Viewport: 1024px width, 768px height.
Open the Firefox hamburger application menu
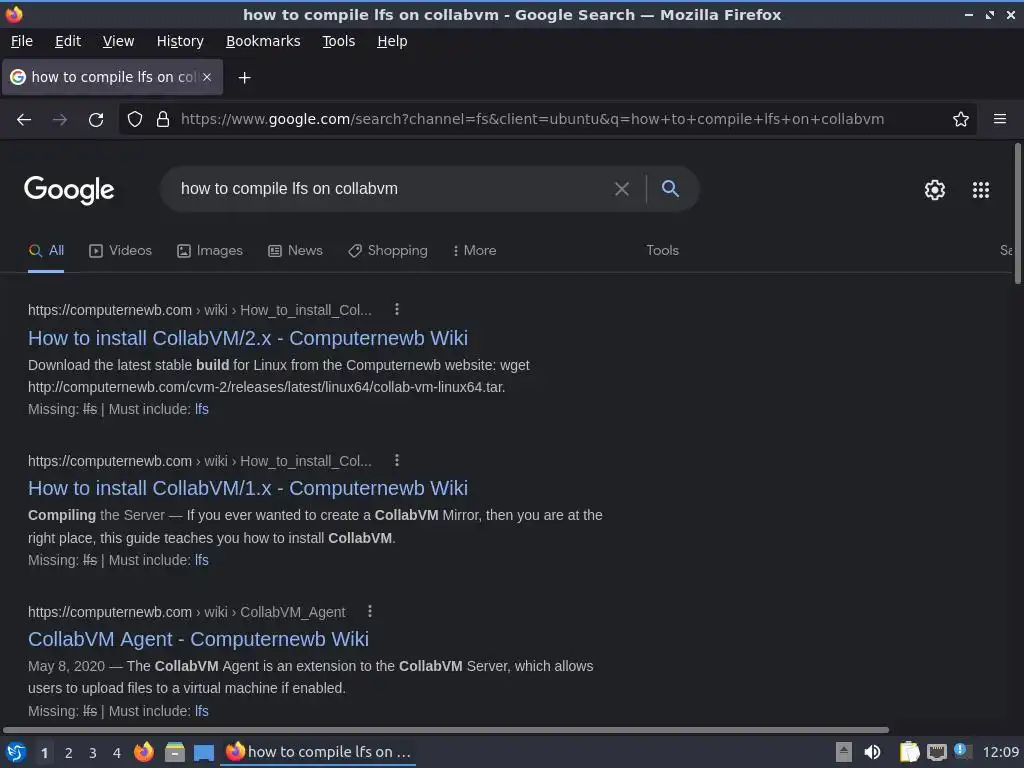(x=1000, y=119)
